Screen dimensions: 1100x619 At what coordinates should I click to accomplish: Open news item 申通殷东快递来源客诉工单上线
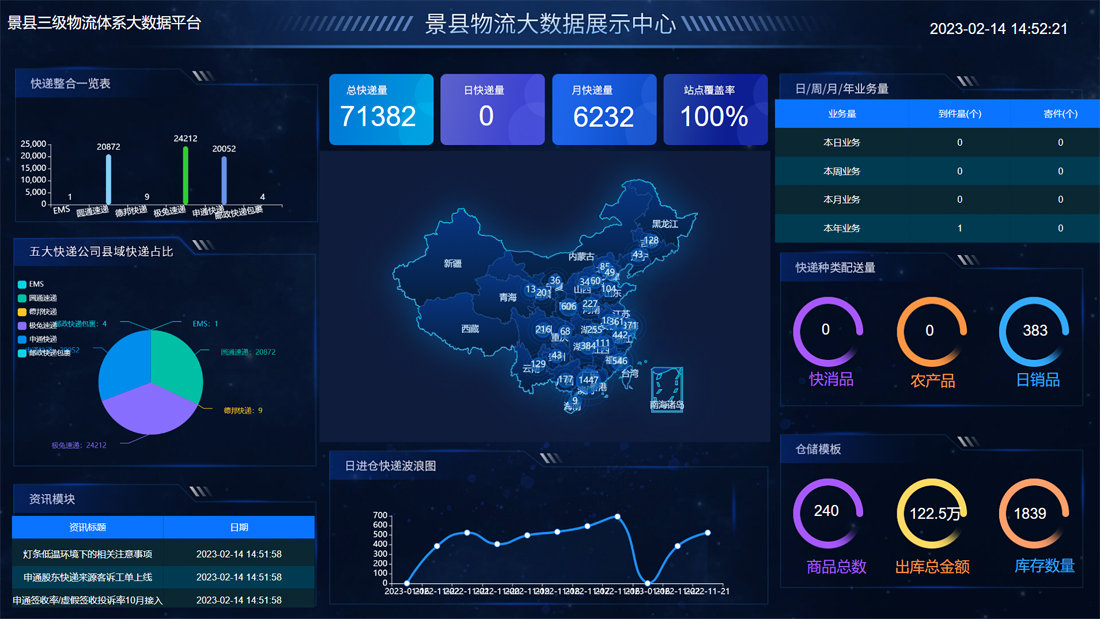click(x=88, y=577)
